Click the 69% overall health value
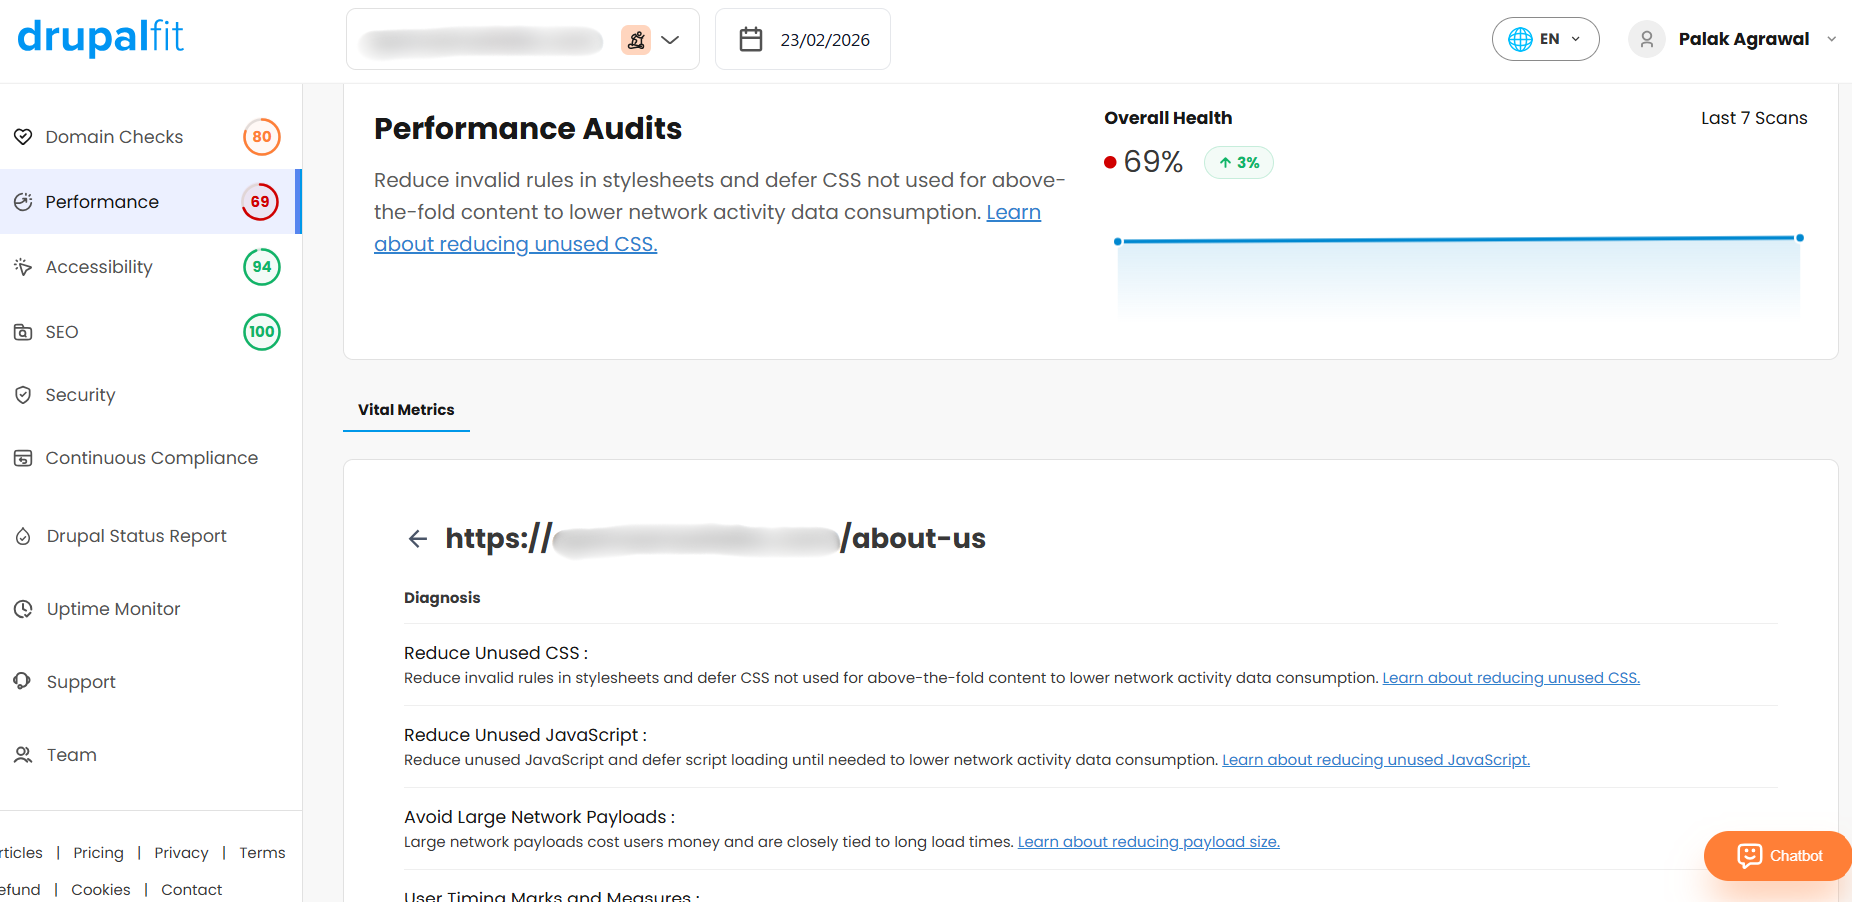The image size is (1852, 902). coord(1153,162)
